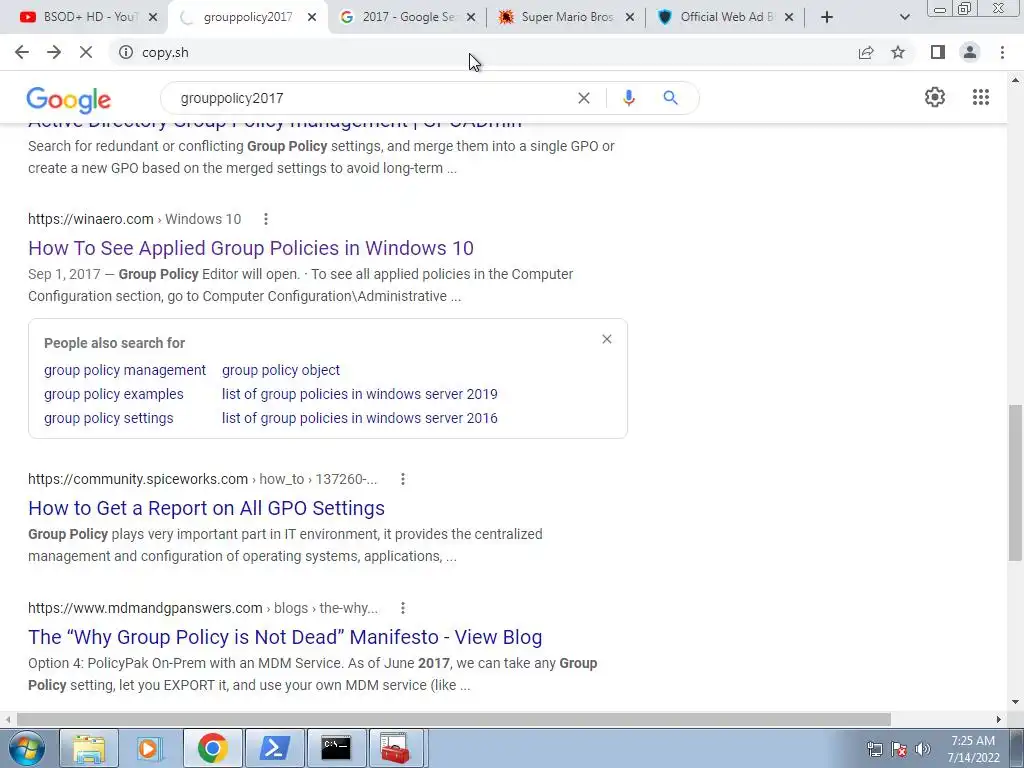Click the community.spiceworks.com URL text
The width and height of the screenshot is (1024, 768).
tap(138, 479)
